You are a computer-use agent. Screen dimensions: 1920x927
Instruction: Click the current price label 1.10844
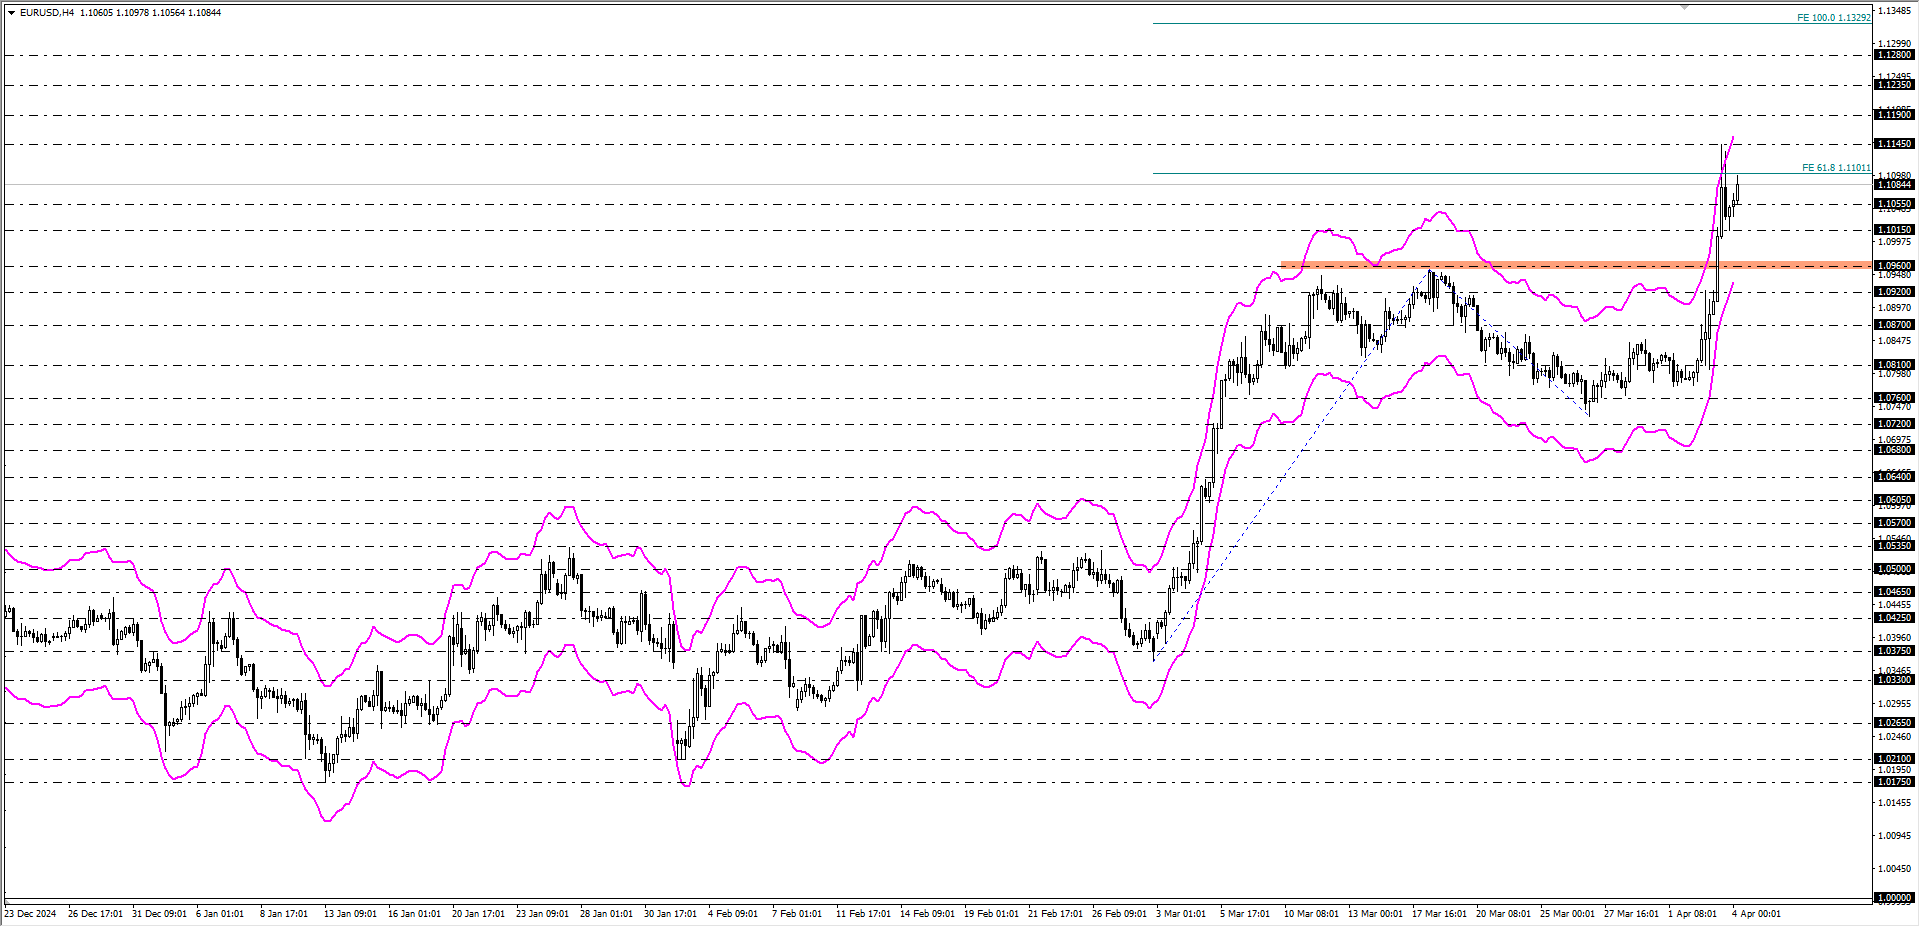[1894, 184]
